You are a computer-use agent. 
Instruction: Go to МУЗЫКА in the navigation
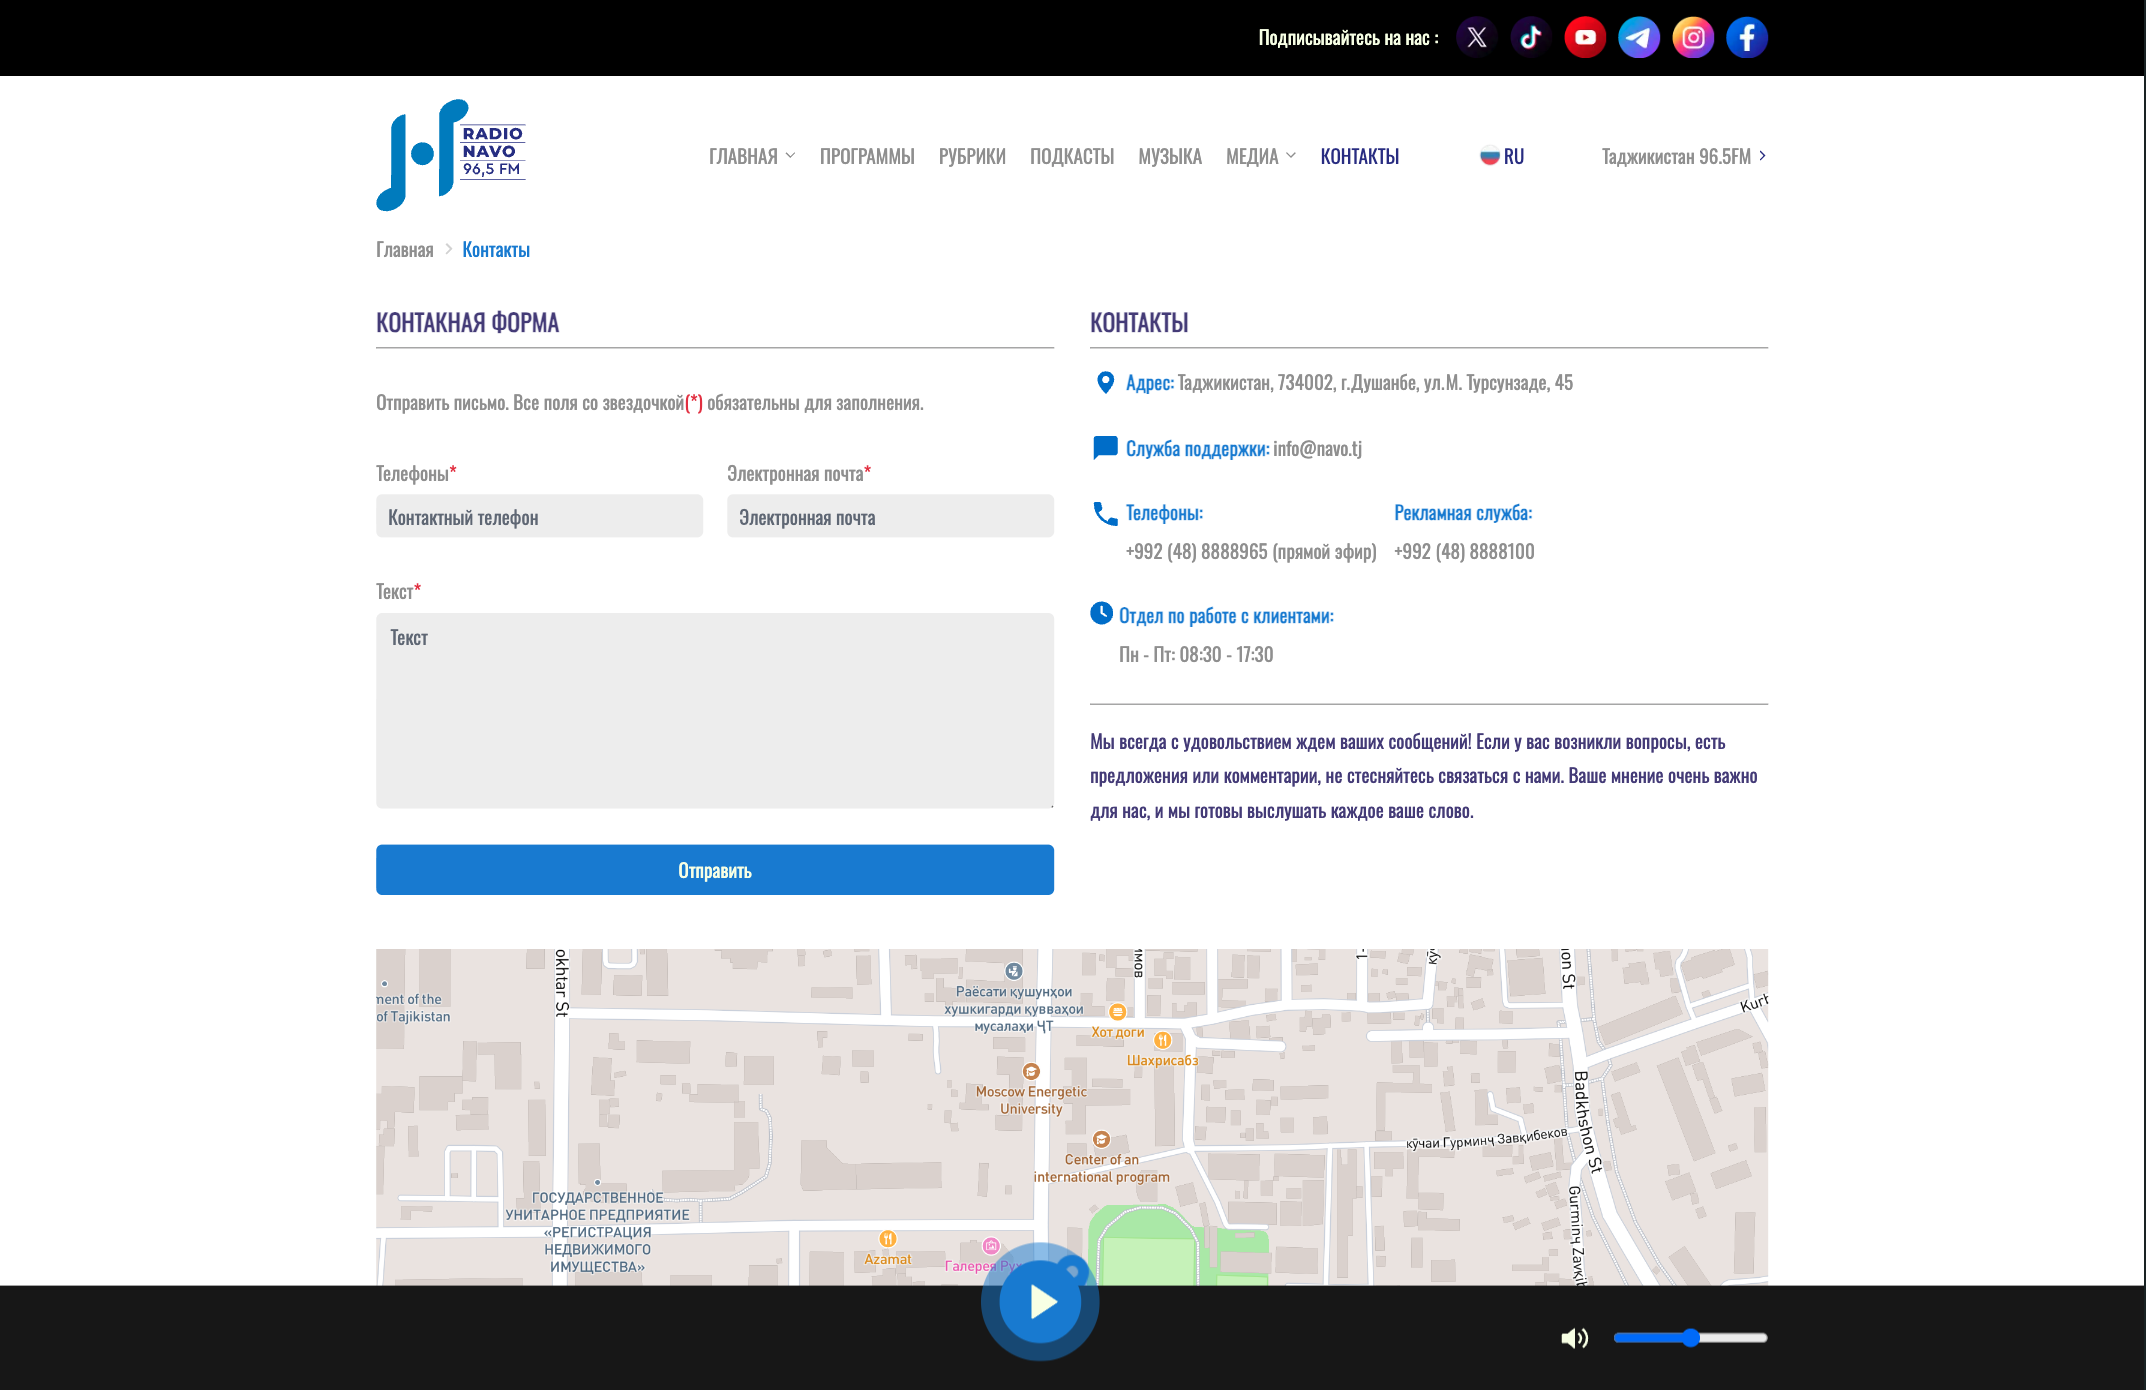click(x=1170, y=157)
